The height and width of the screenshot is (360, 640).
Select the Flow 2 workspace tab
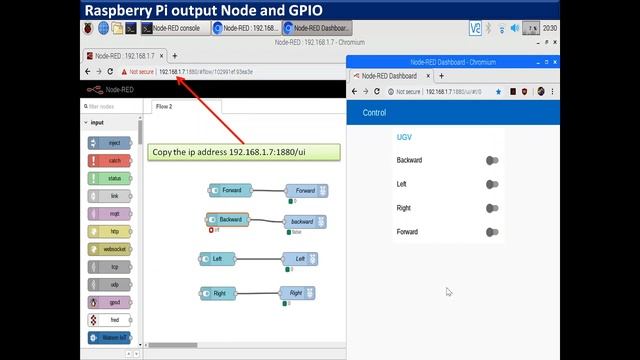click(186, 107)
